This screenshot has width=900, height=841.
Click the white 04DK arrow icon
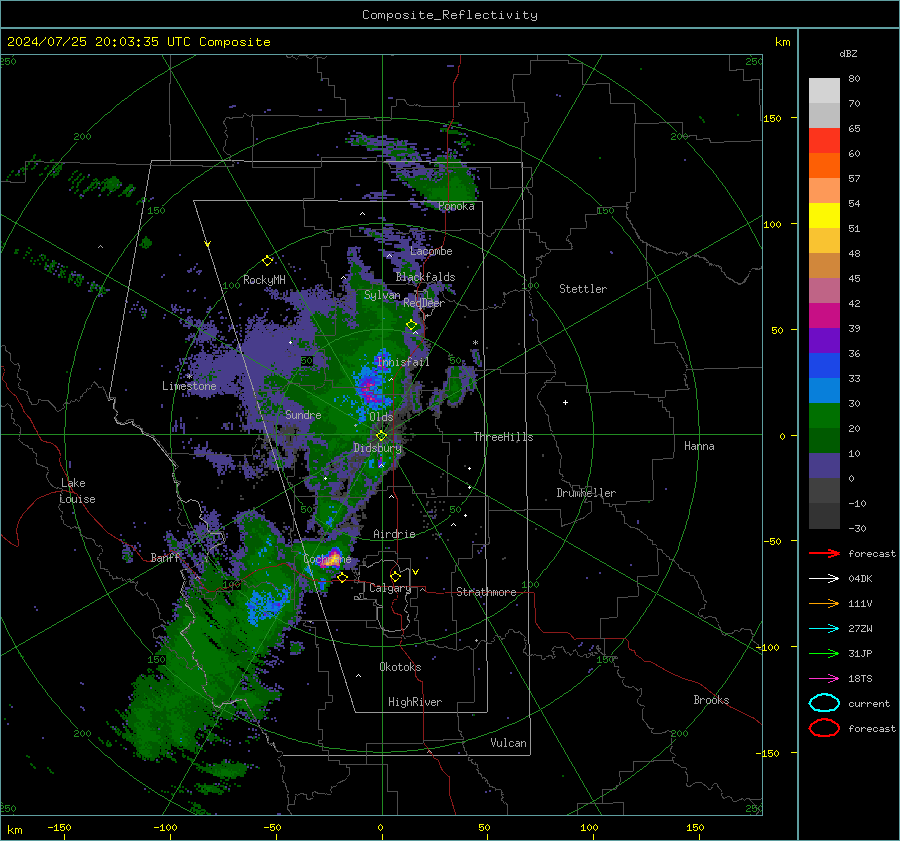click(x=824, y=578)
